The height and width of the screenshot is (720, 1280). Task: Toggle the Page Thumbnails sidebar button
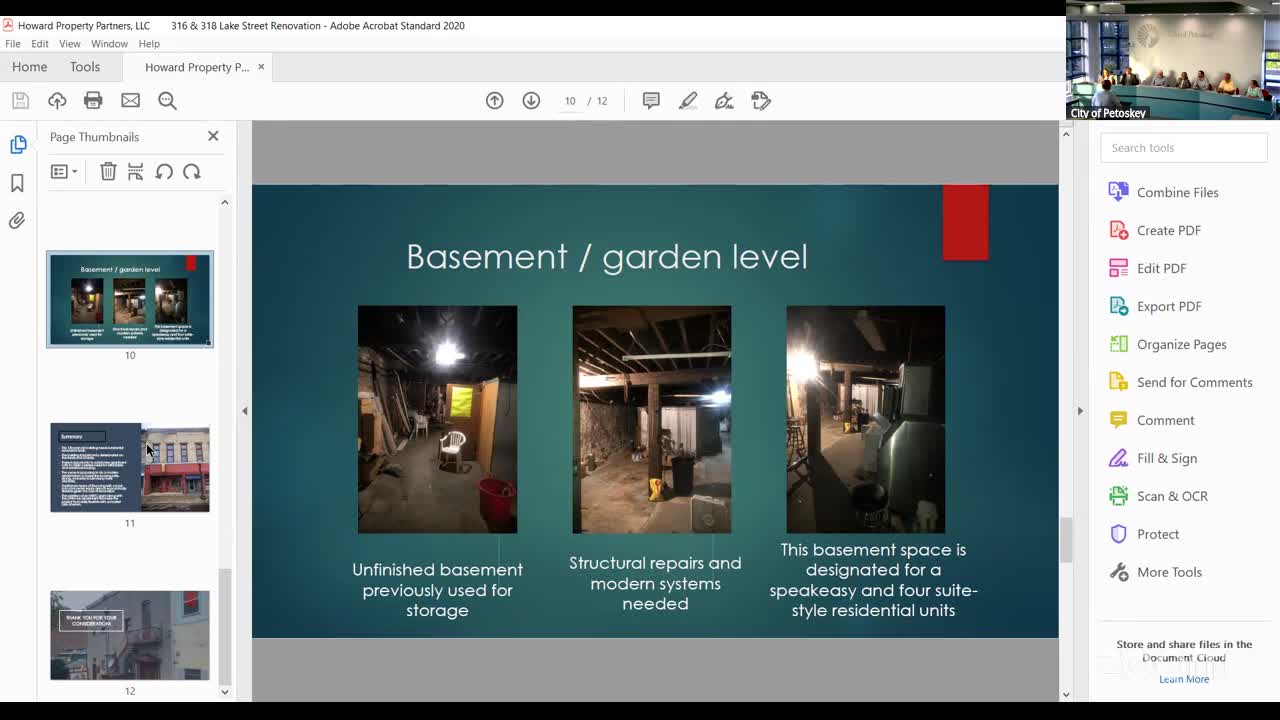tap(18, 145)
